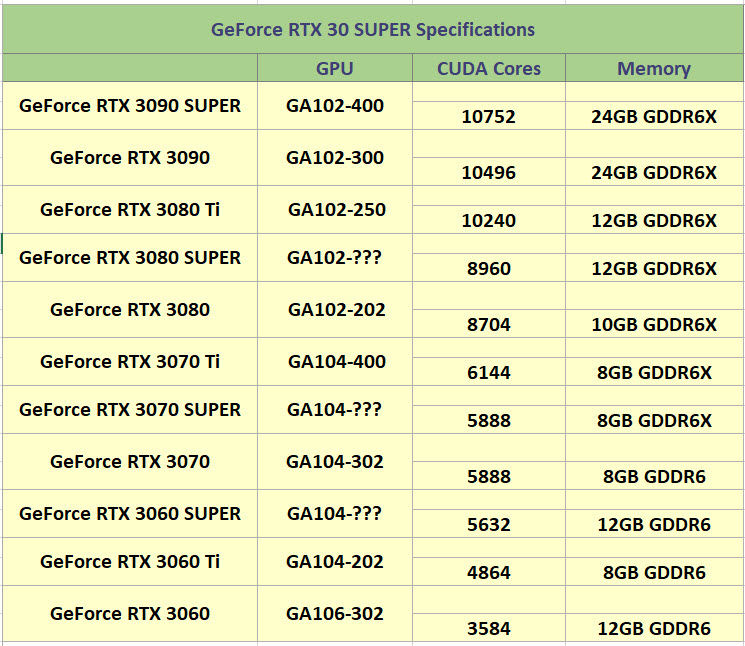Select the GA102-400 cell
745x646 pixels.
[x=334, y=105]
